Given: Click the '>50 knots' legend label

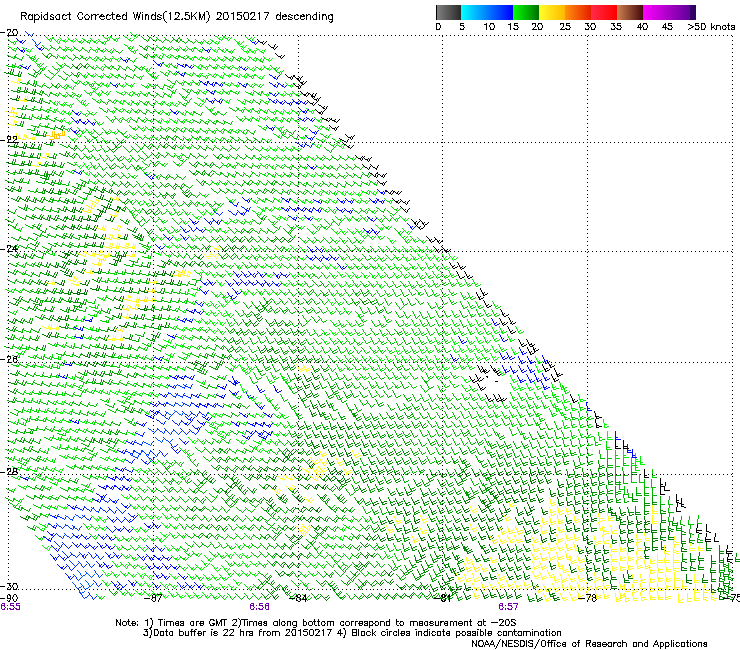Looking at the screenshot, I should pos(711,27).
